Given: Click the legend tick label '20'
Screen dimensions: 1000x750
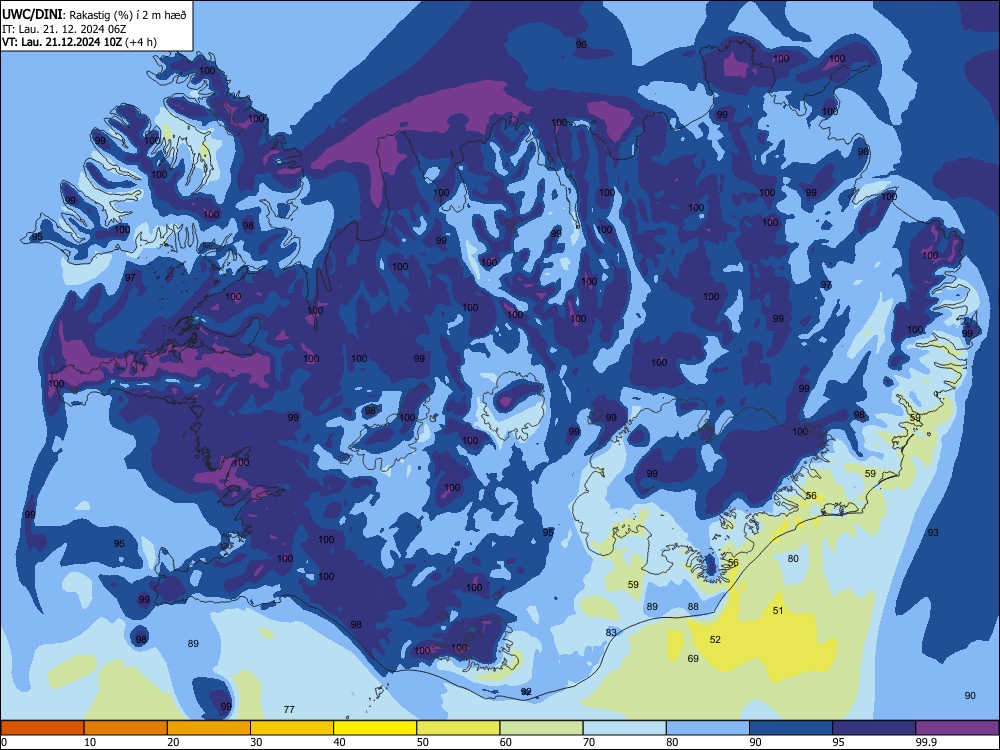Looking at the screenshot, I should 173,742.
